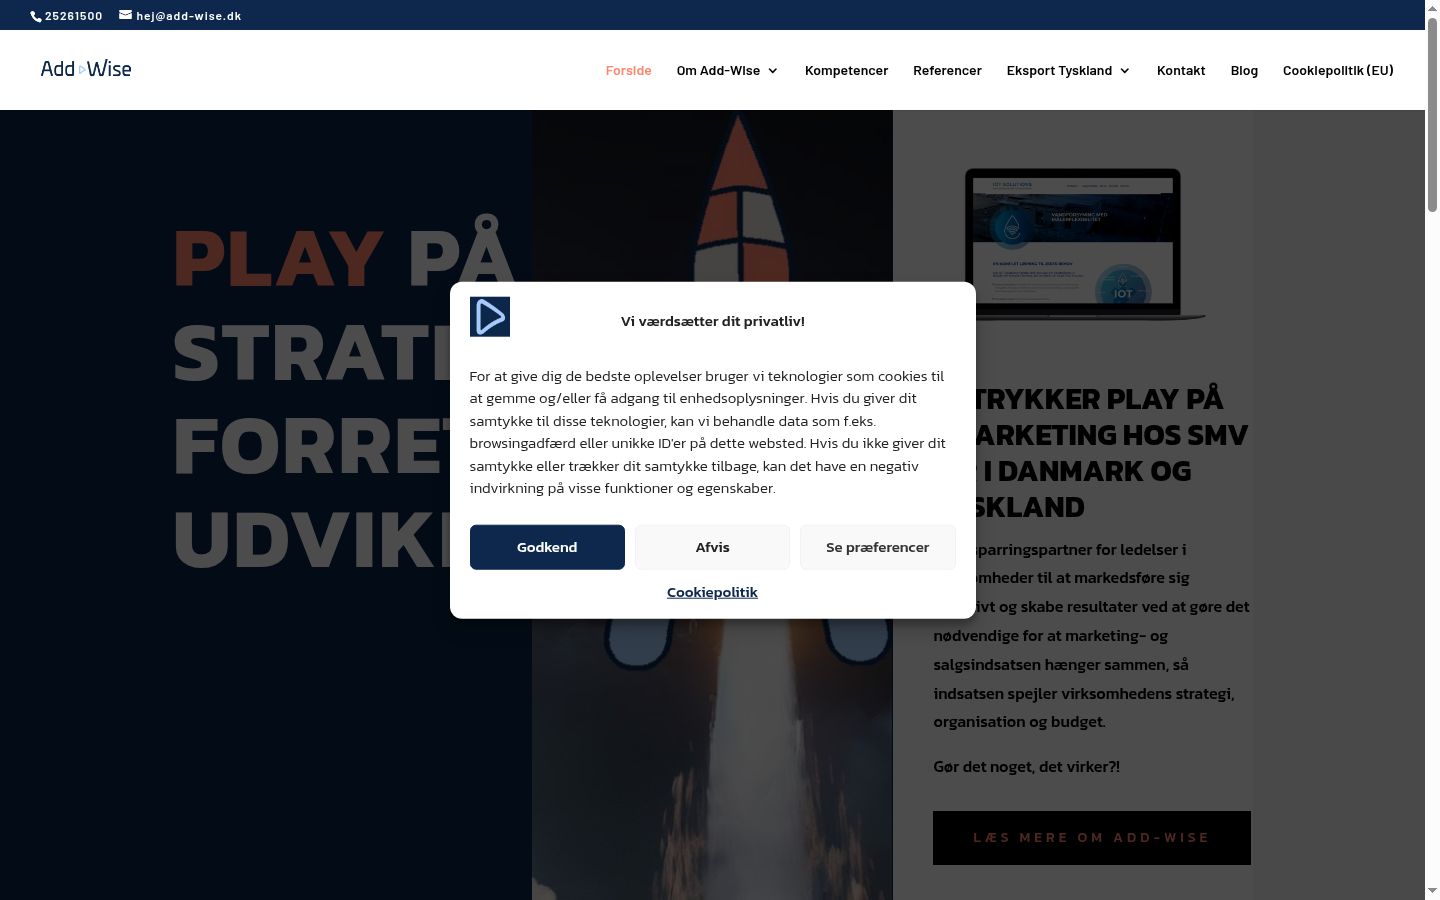Click the hej@add-wise.dk email link
This screenshot has width=1440, height=900.
(189, 16)
